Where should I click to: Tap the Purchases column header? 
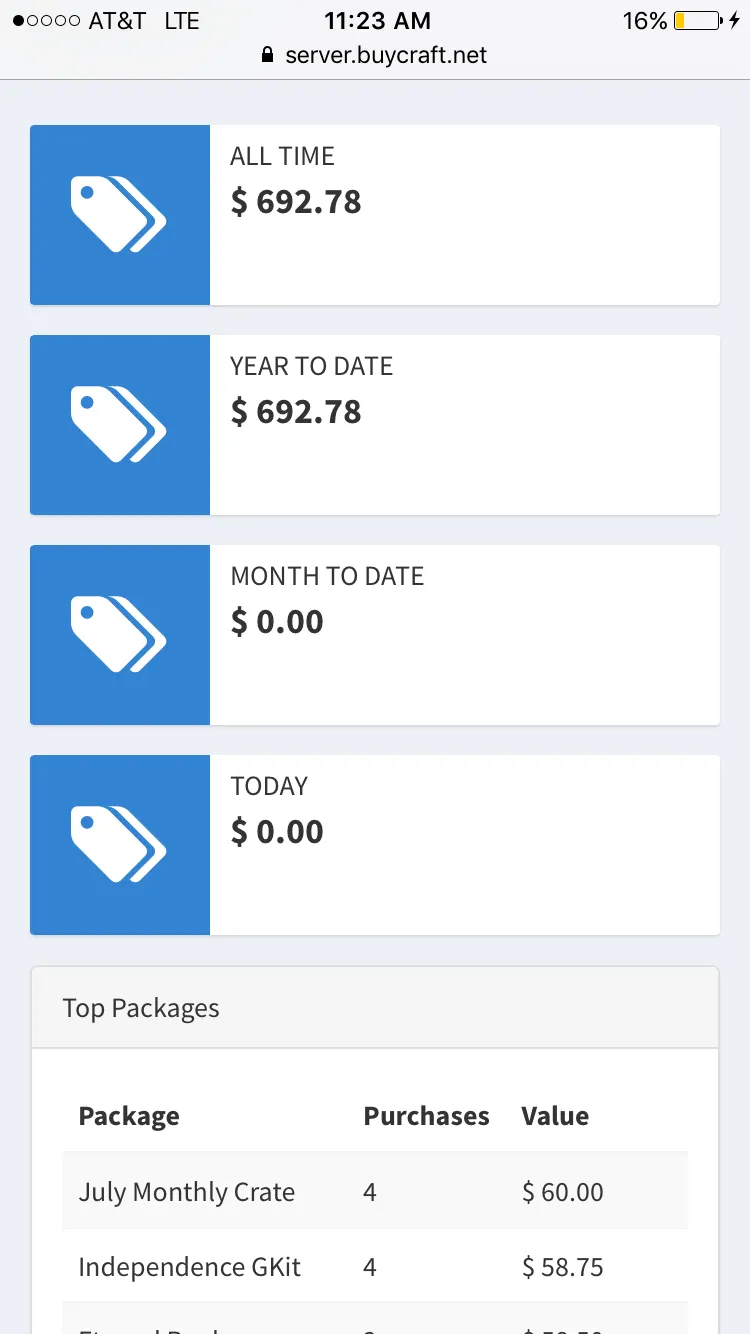(x=426, y=1116)
